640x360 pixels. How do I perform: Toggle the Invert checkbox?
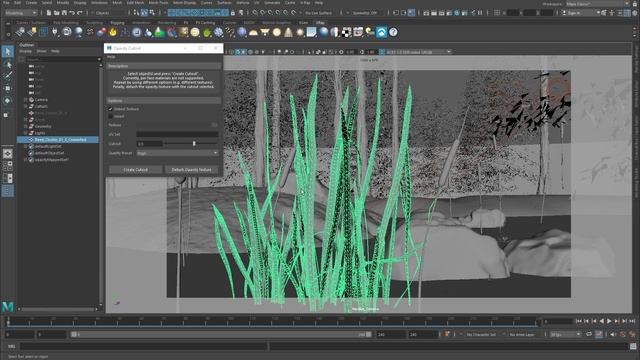coord(110,116)
